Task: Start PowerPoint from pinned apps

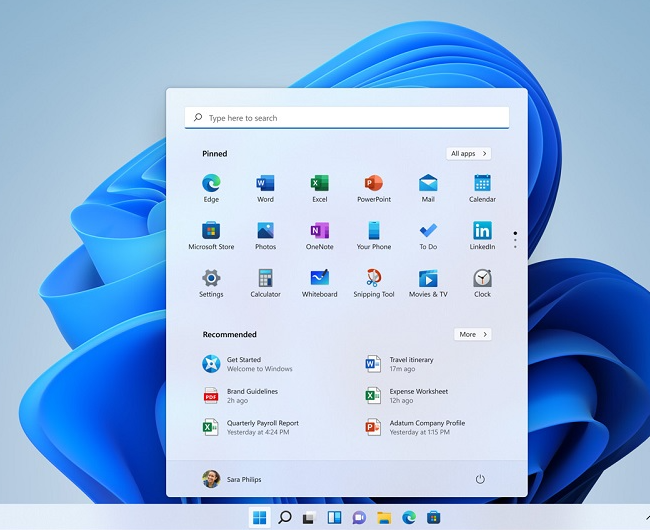Action: 374,188
